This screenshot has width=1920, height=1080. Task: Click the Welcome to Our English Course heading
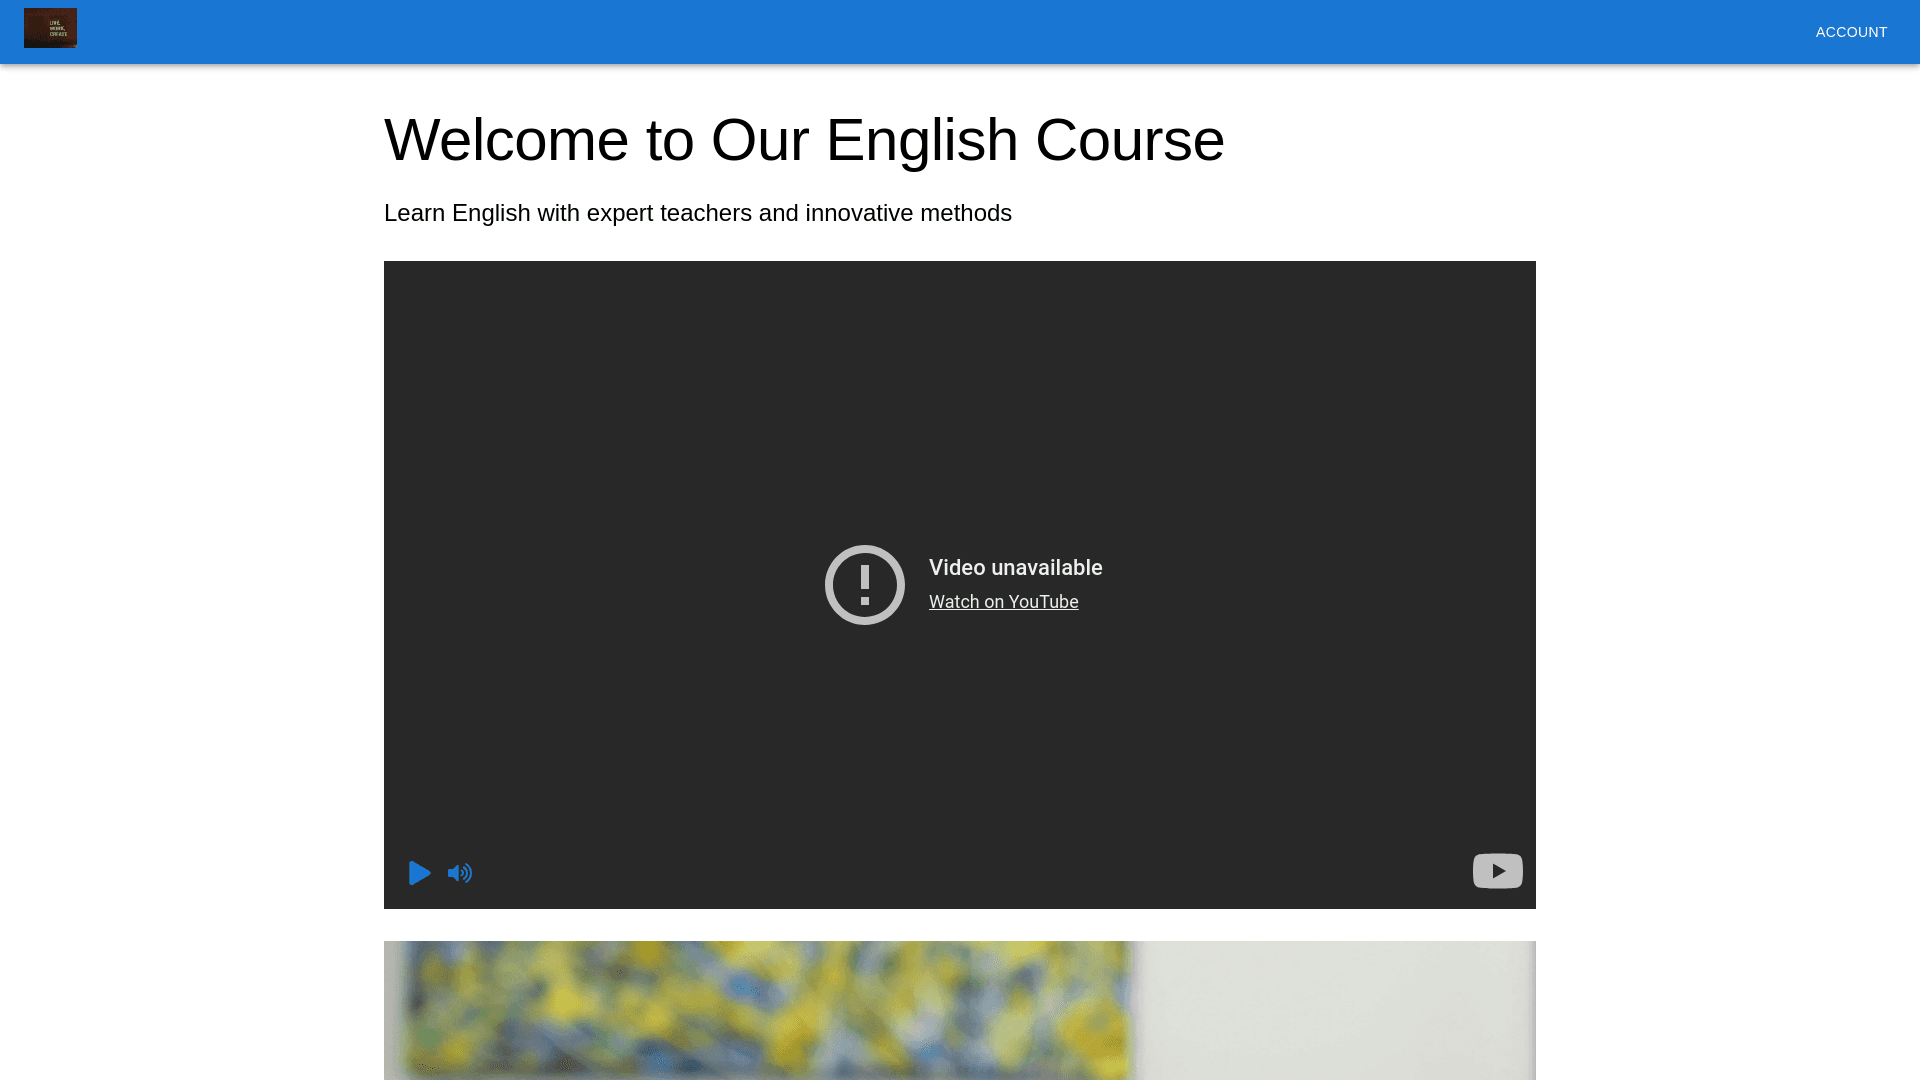coord(804,140)
